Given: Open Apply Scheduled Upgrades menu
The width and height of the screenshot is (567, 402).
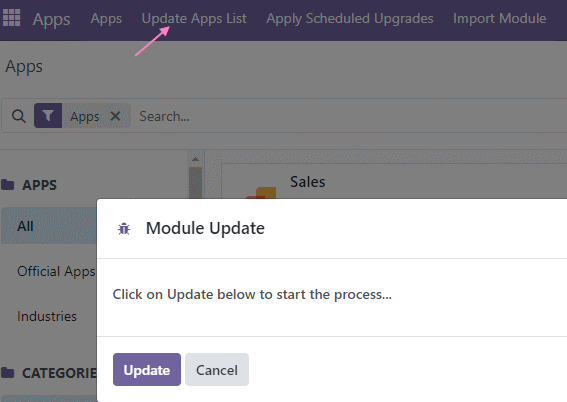Looking at the screenshot, I should (x=350, y=18).
